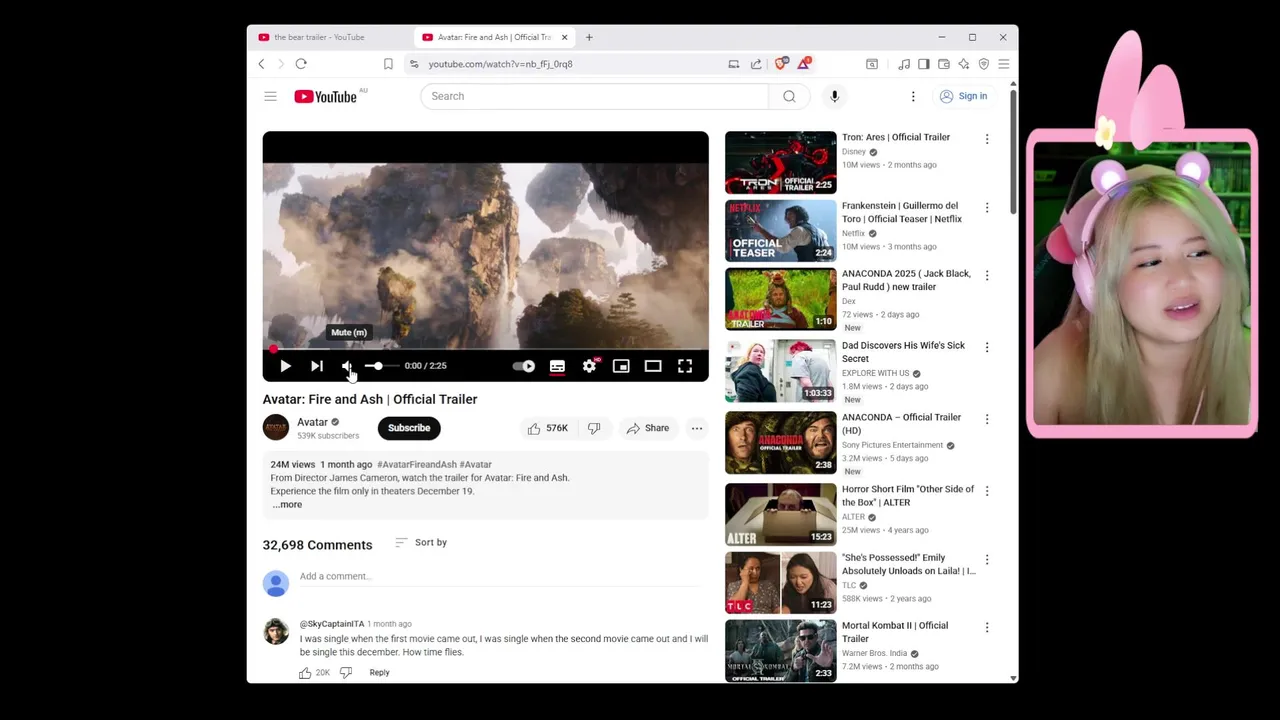Image resolution: width=1280 pixels, height=720 pixels.
Task: Share the Avatar trailer
Action: [x=648, y=428]
